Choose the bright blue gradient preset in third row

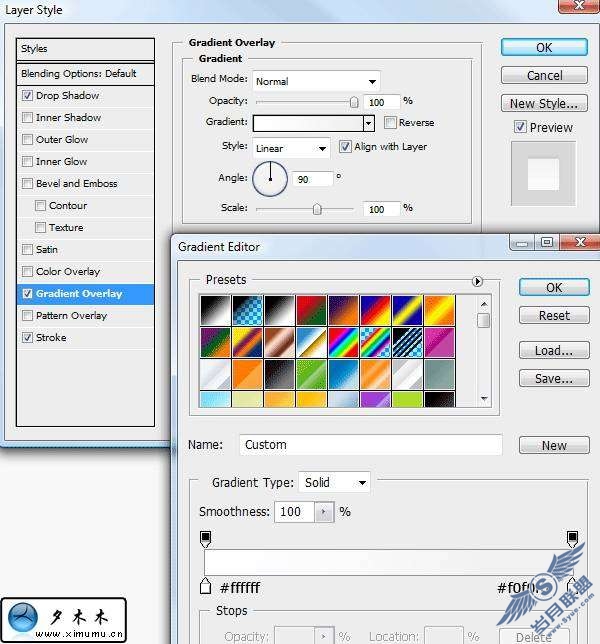pos(343,374)
